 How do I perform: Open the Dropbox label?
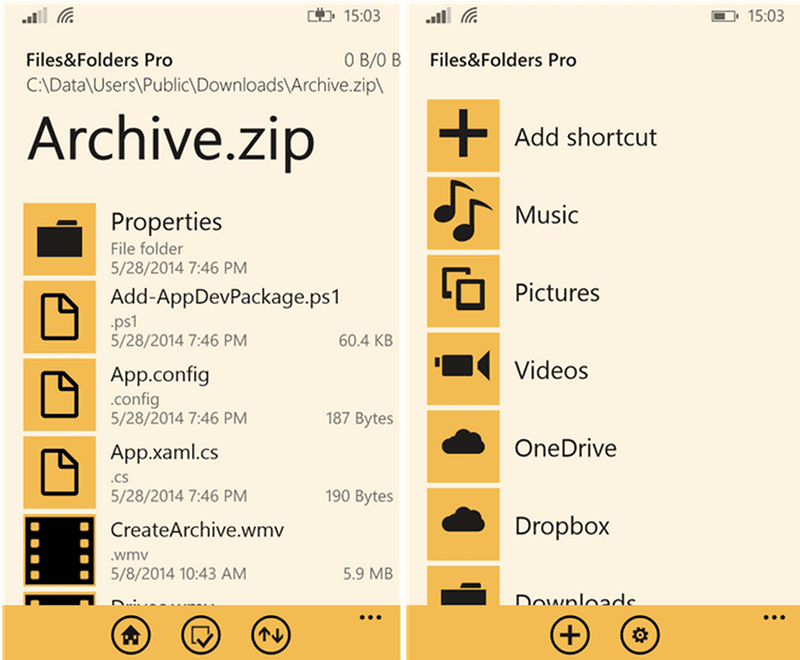click(562, 526)
